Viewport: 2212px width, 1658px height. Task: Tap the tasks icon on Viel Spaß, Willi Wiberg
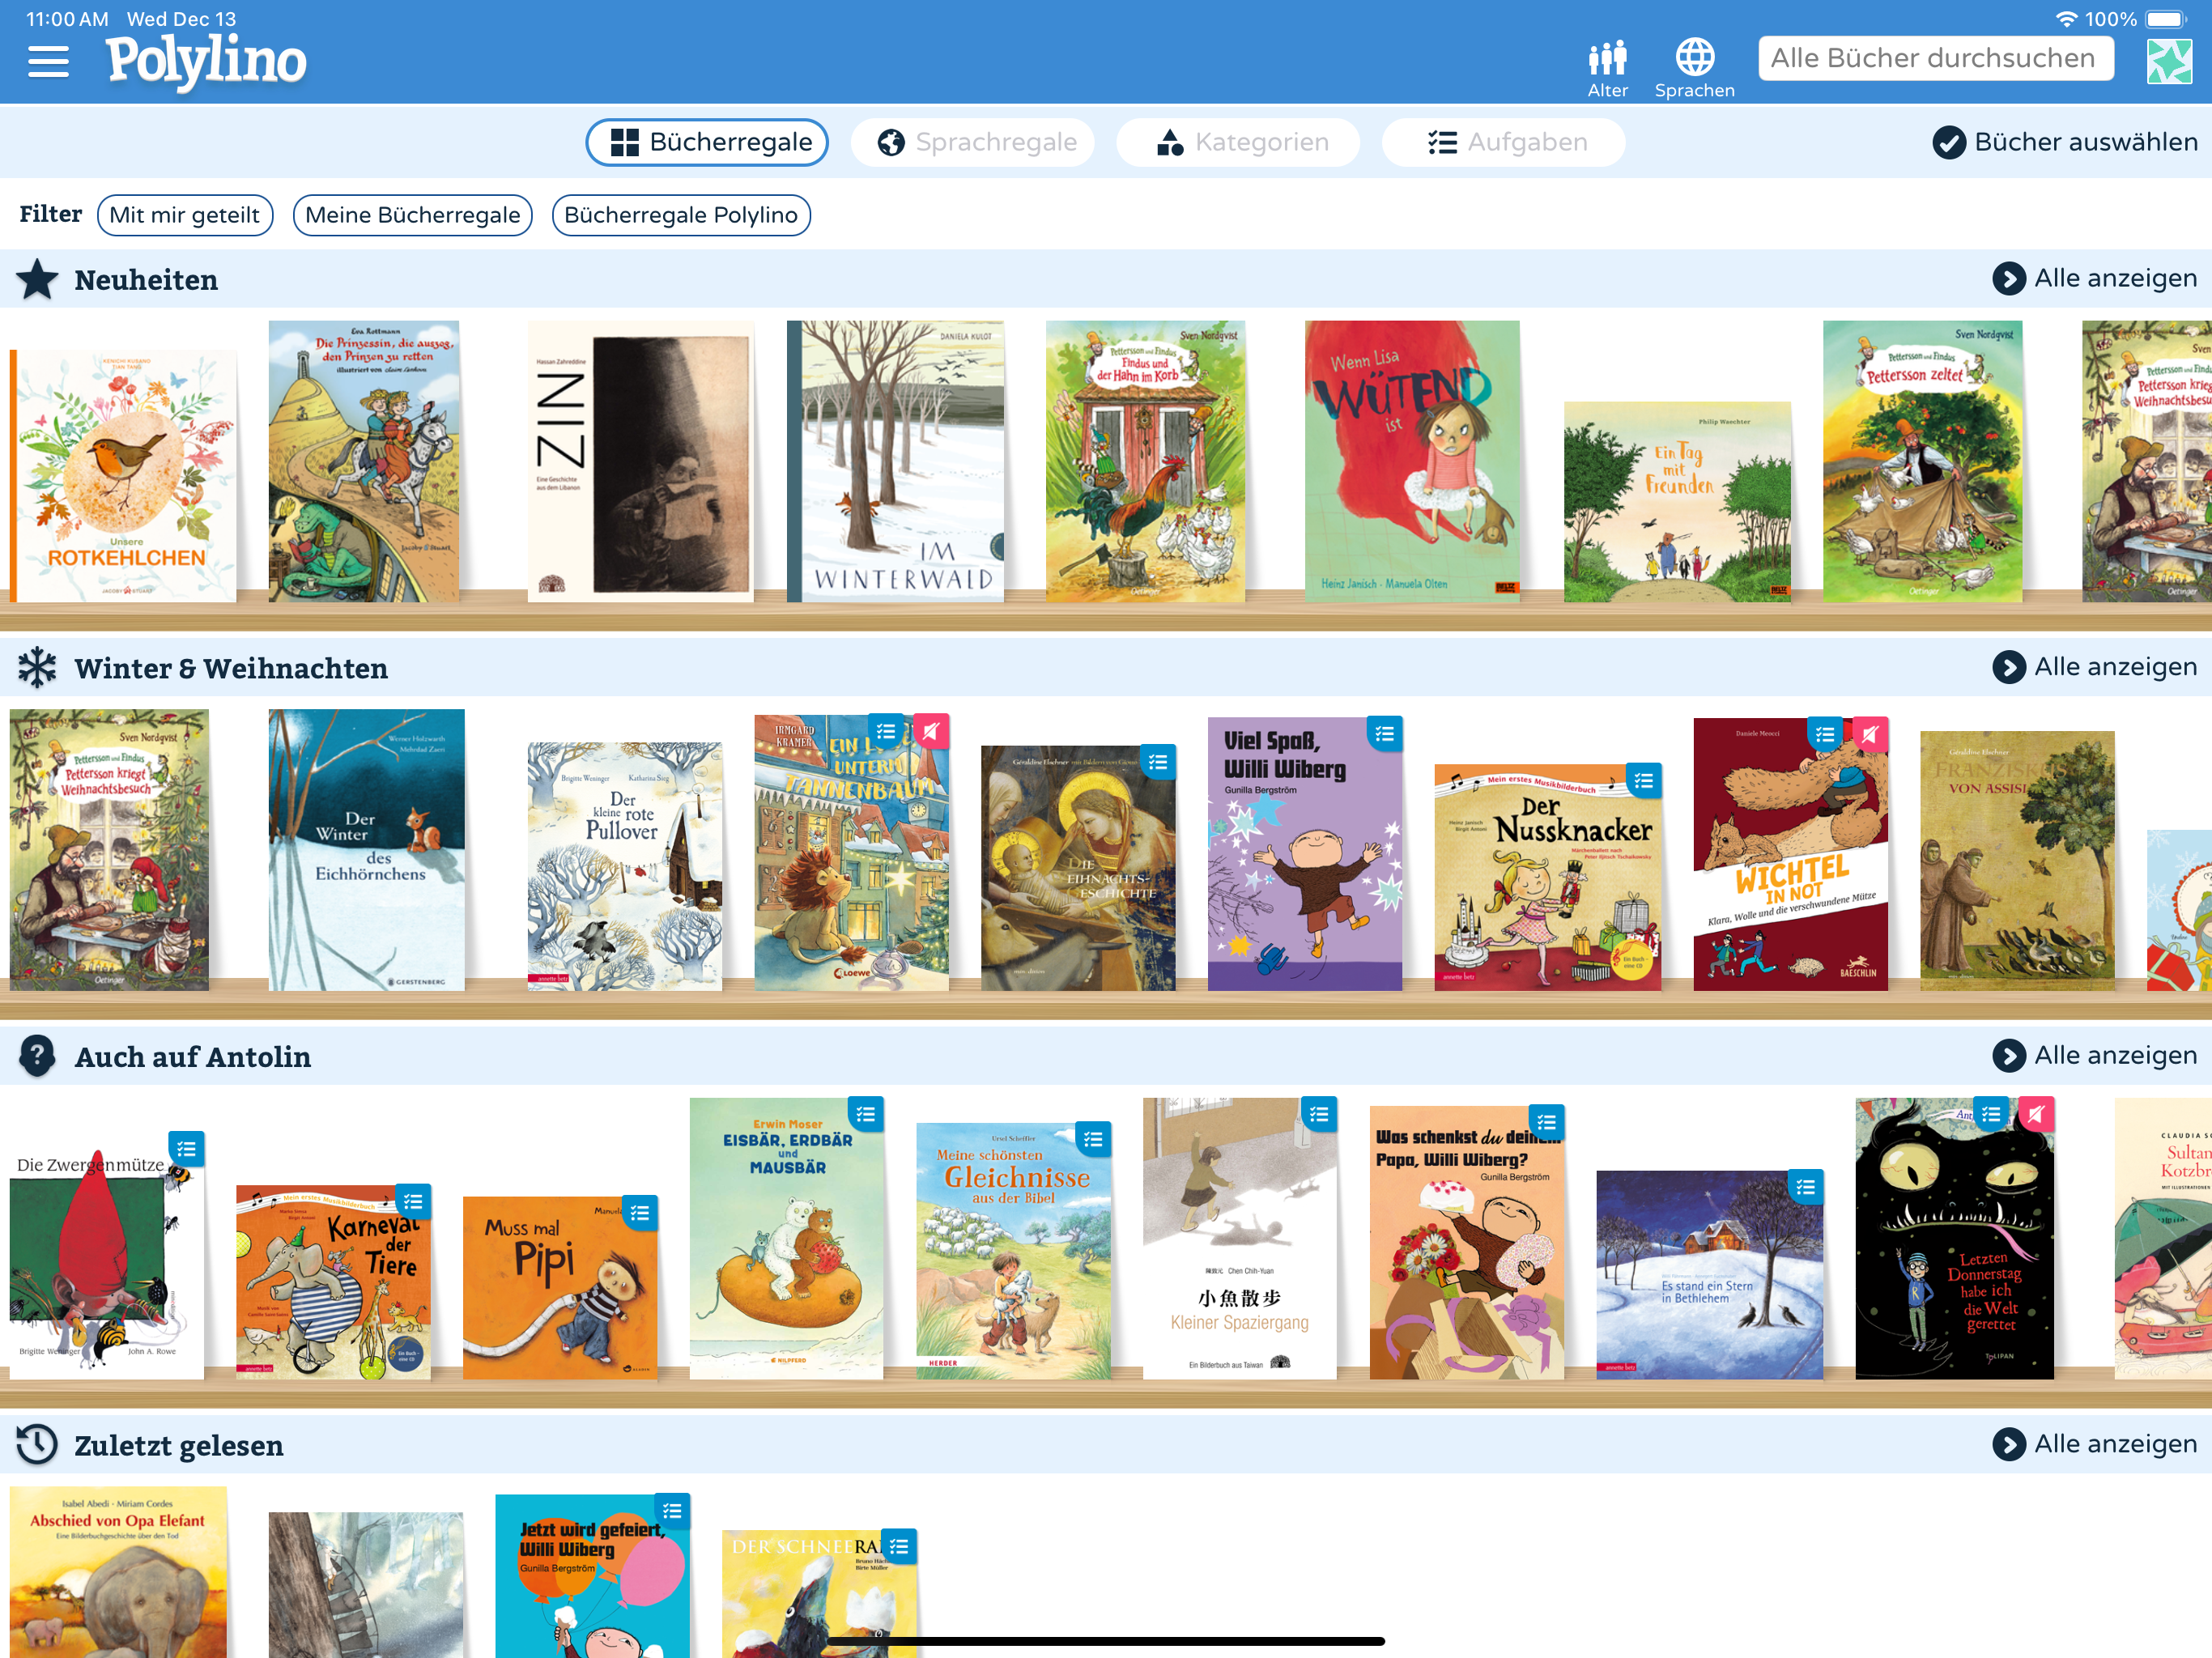1384,734
